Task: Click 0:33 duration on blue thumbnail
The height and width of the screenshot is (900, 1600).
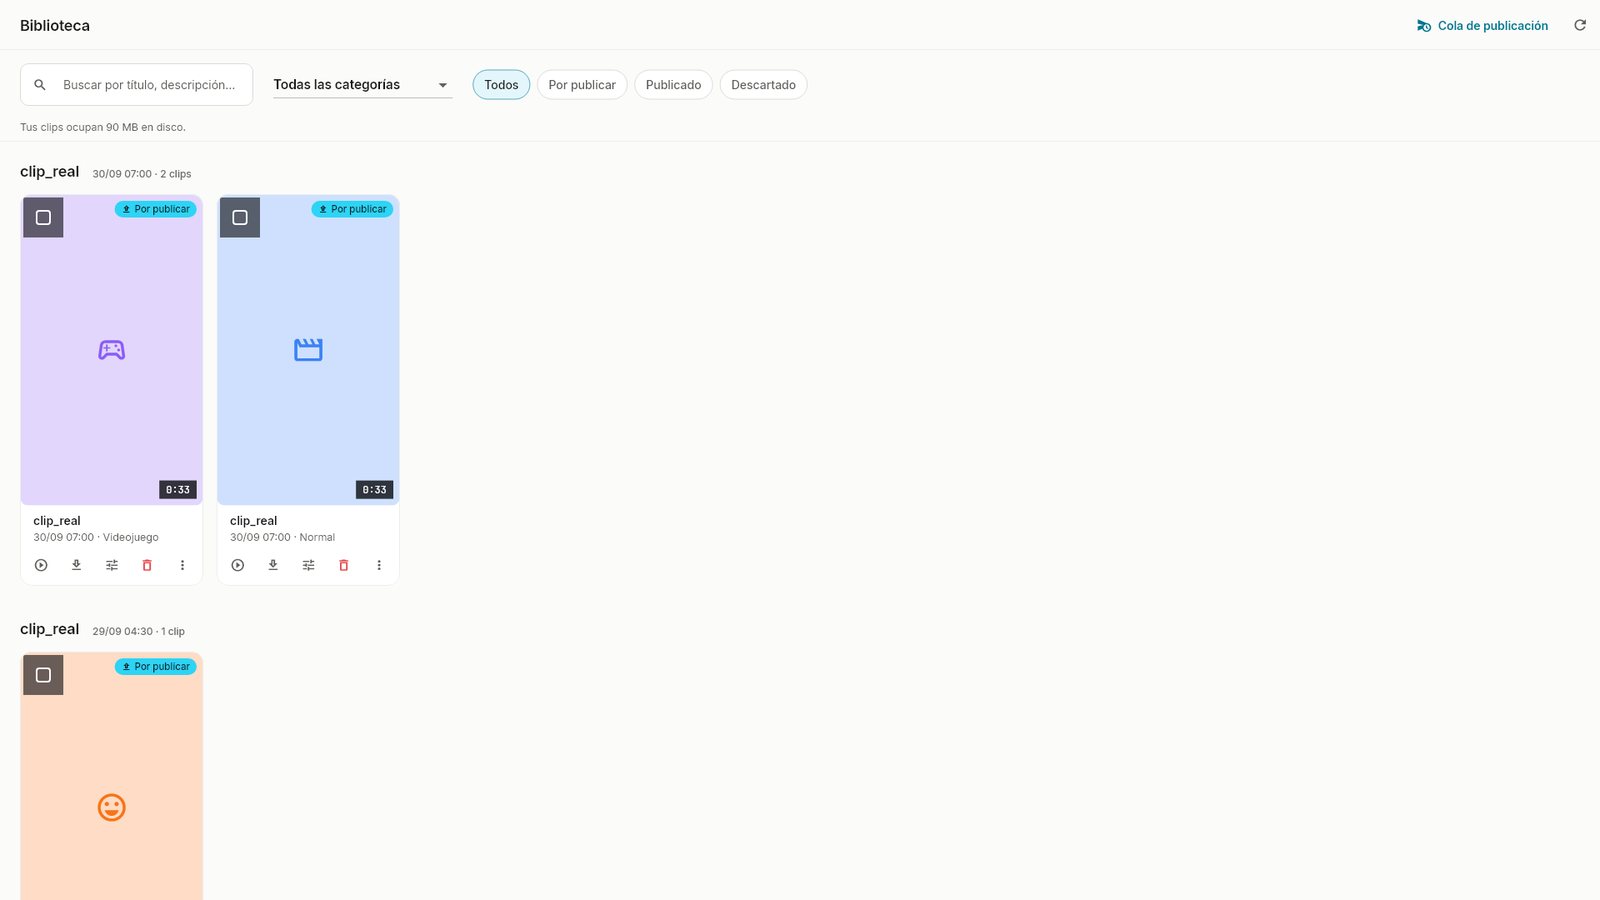Action: coord(375,490)
